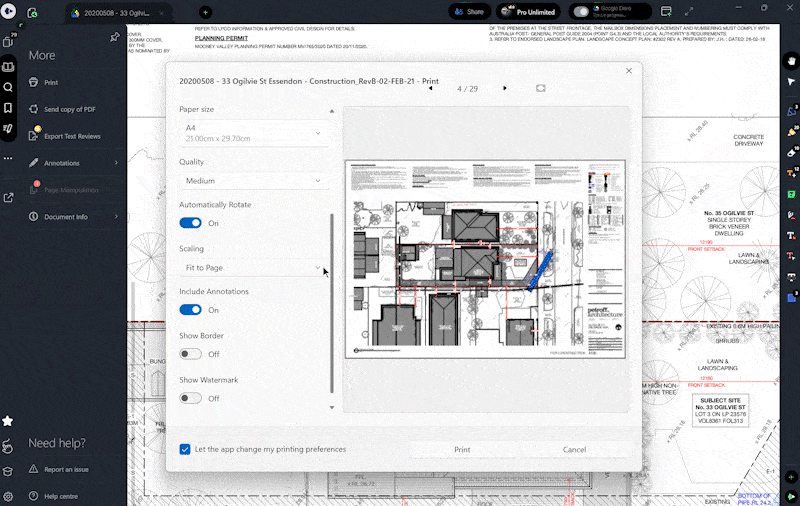Select the arrow pointer tool
Screen dimensions: 800x506
point(791,82)
